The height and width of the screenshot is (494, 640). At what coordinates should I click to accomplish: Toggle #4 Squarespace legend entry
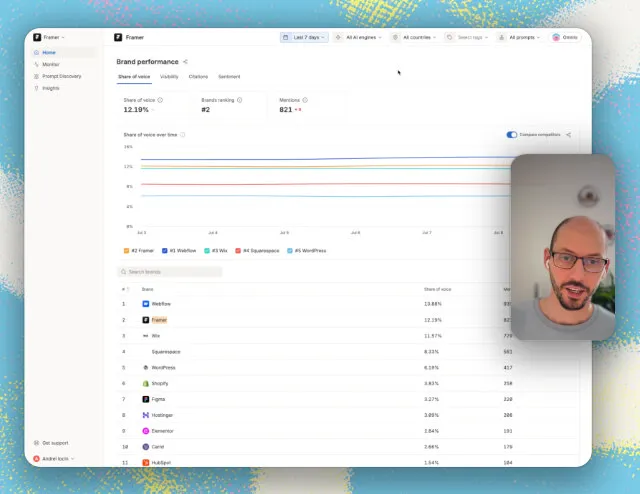pos(257,251)
